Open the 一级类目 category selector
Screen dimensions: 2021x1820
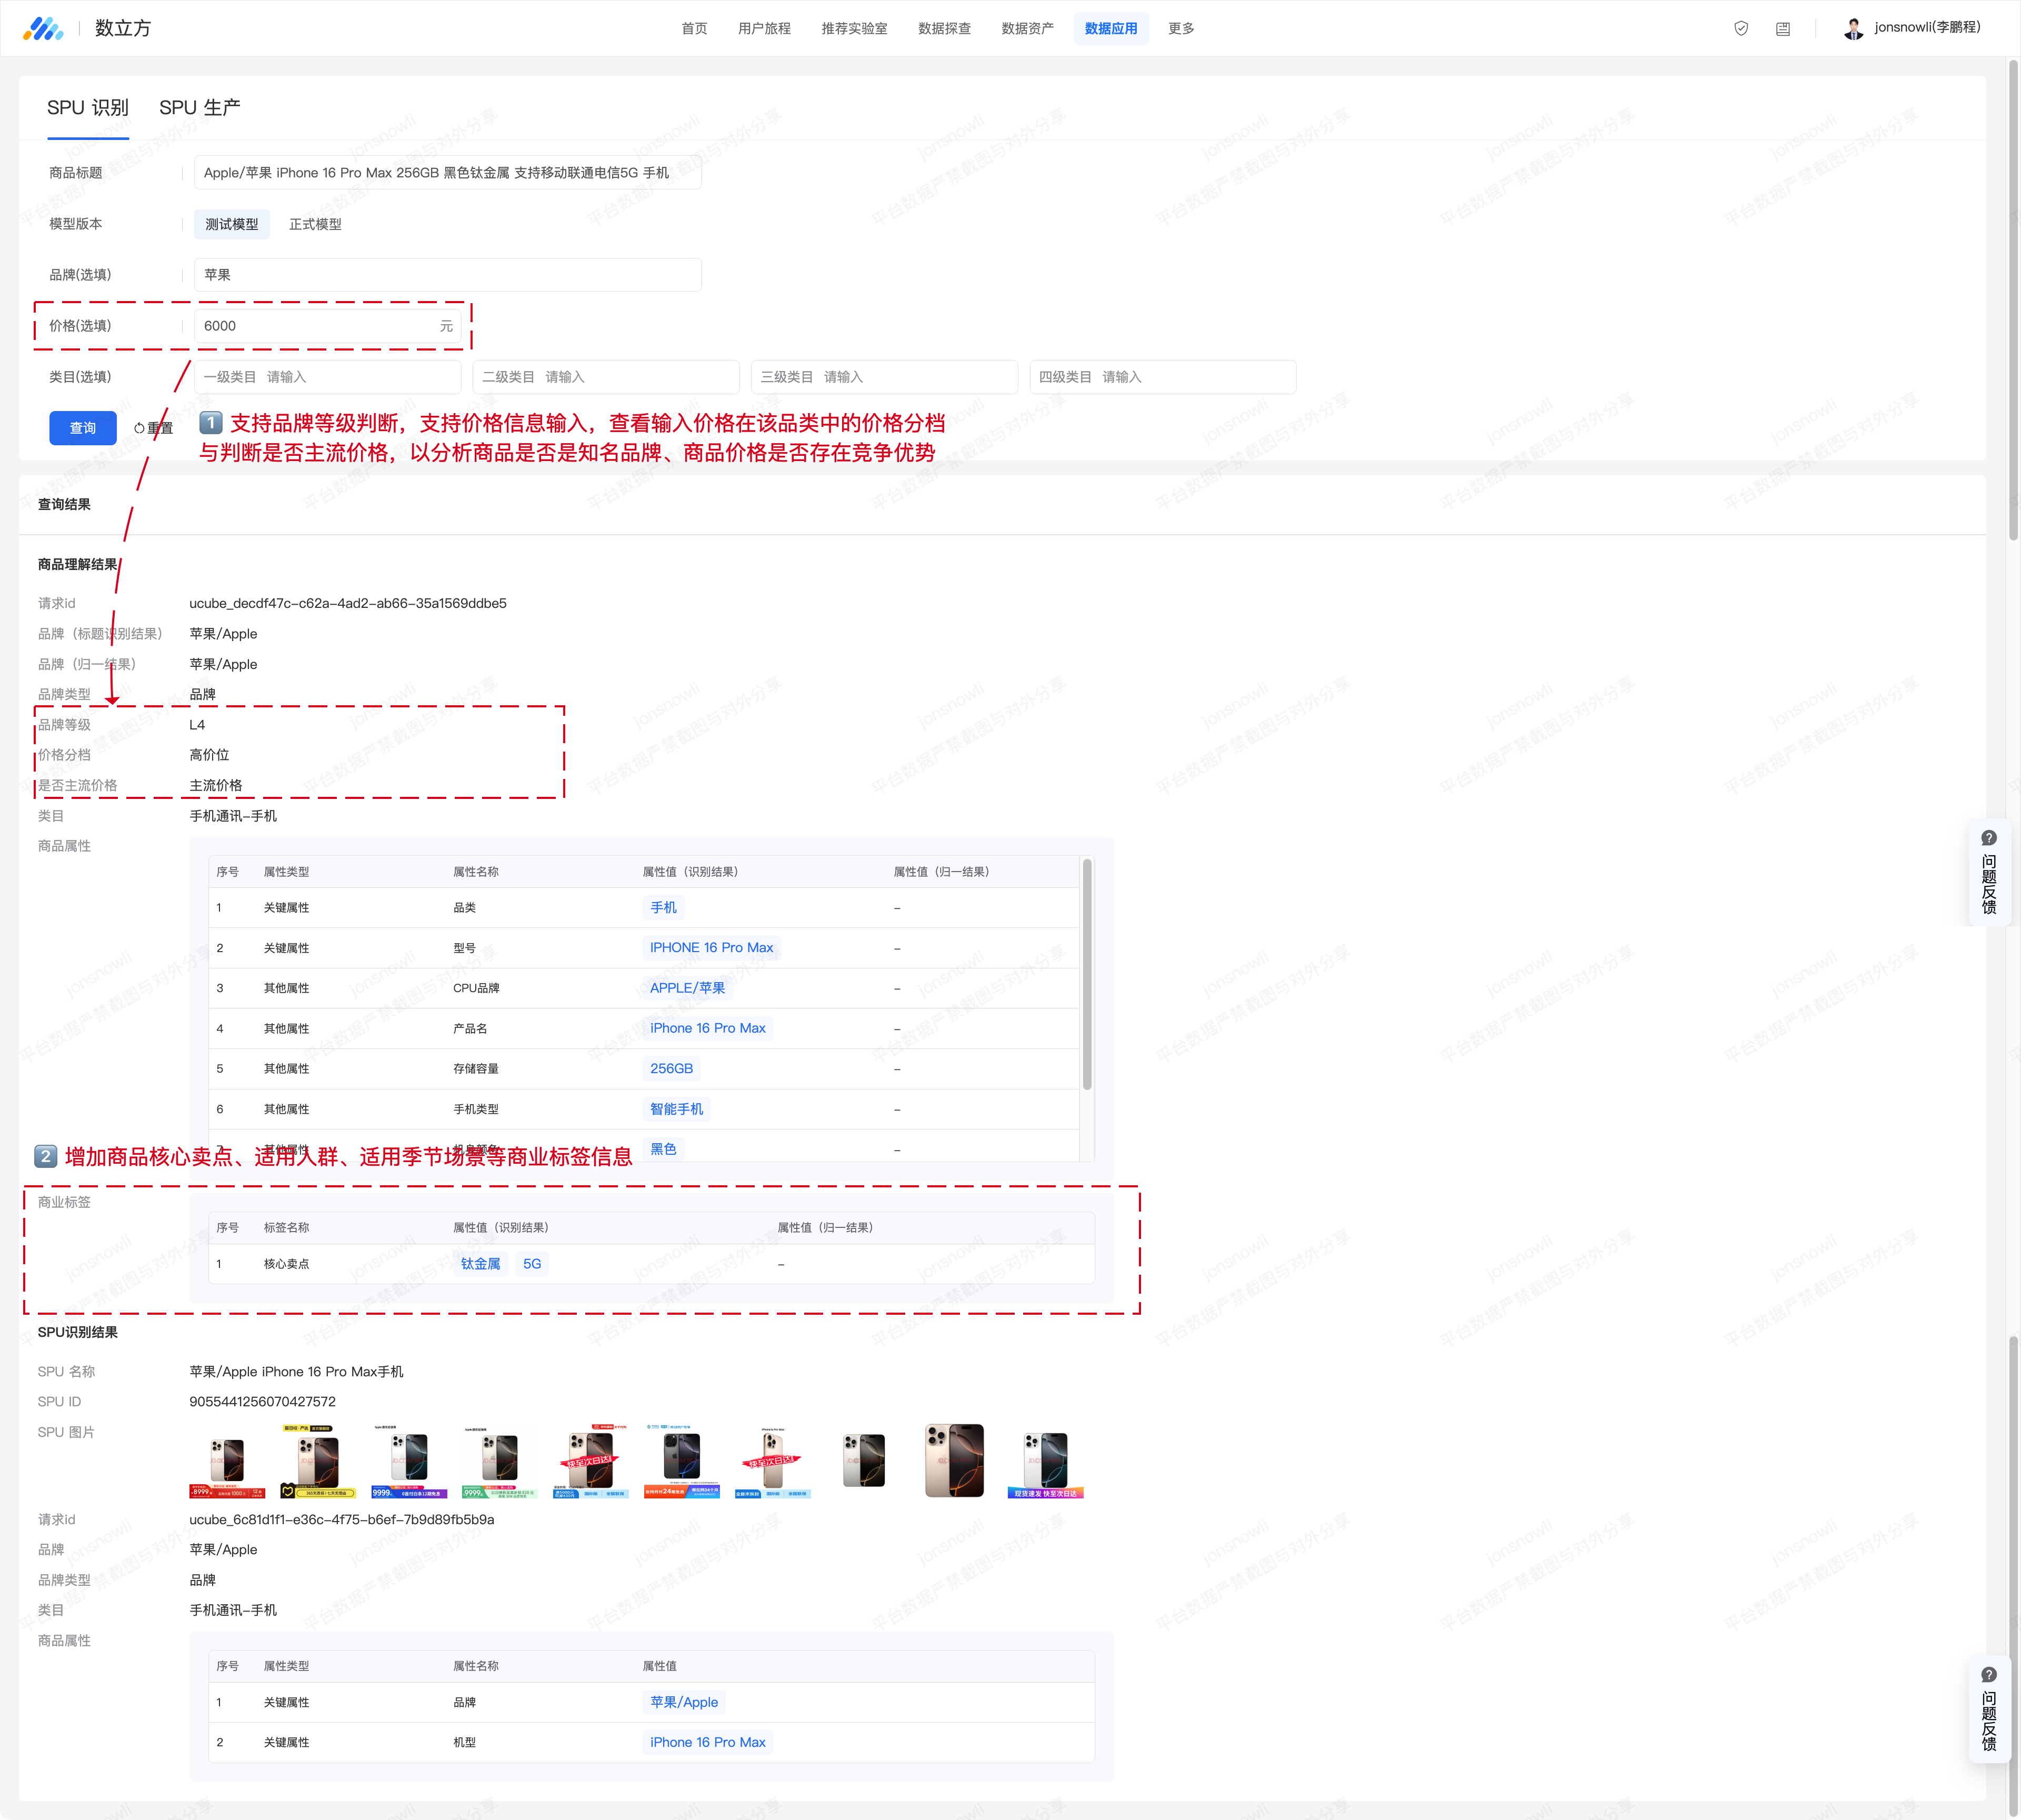click(x=328, y=377)
